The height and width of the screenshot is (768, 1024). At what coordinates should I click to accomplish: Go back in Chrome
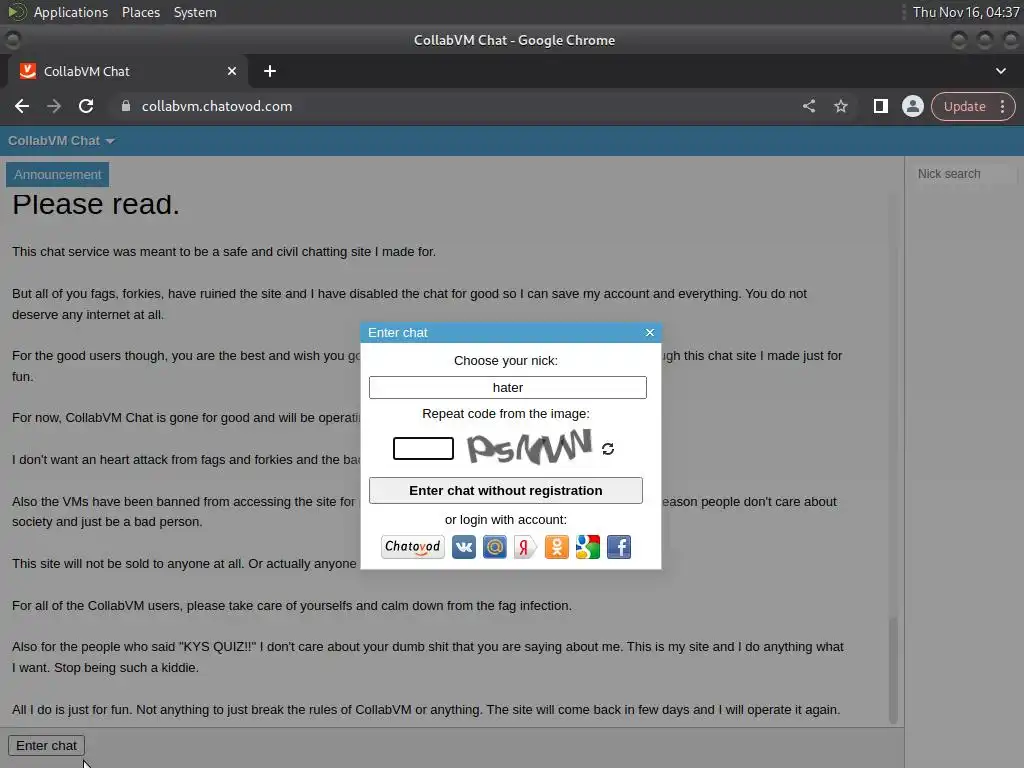[x=22, y=106]
